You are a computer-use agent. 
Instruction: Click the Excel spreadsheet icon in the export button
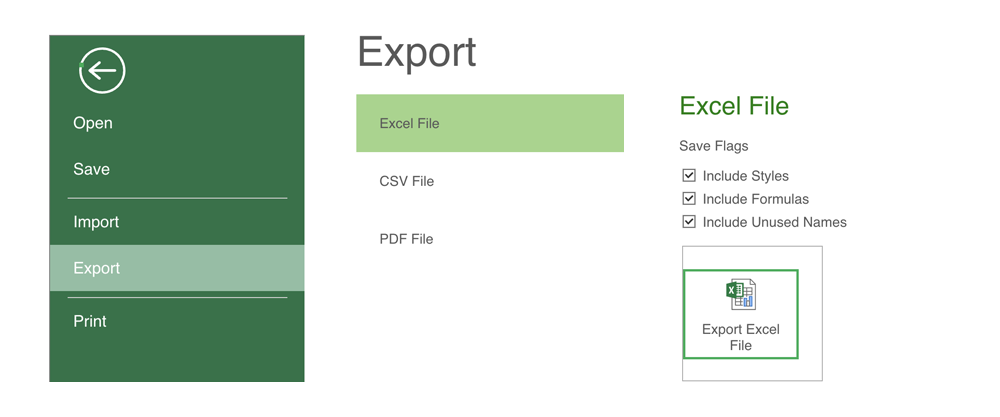point(741,294)
